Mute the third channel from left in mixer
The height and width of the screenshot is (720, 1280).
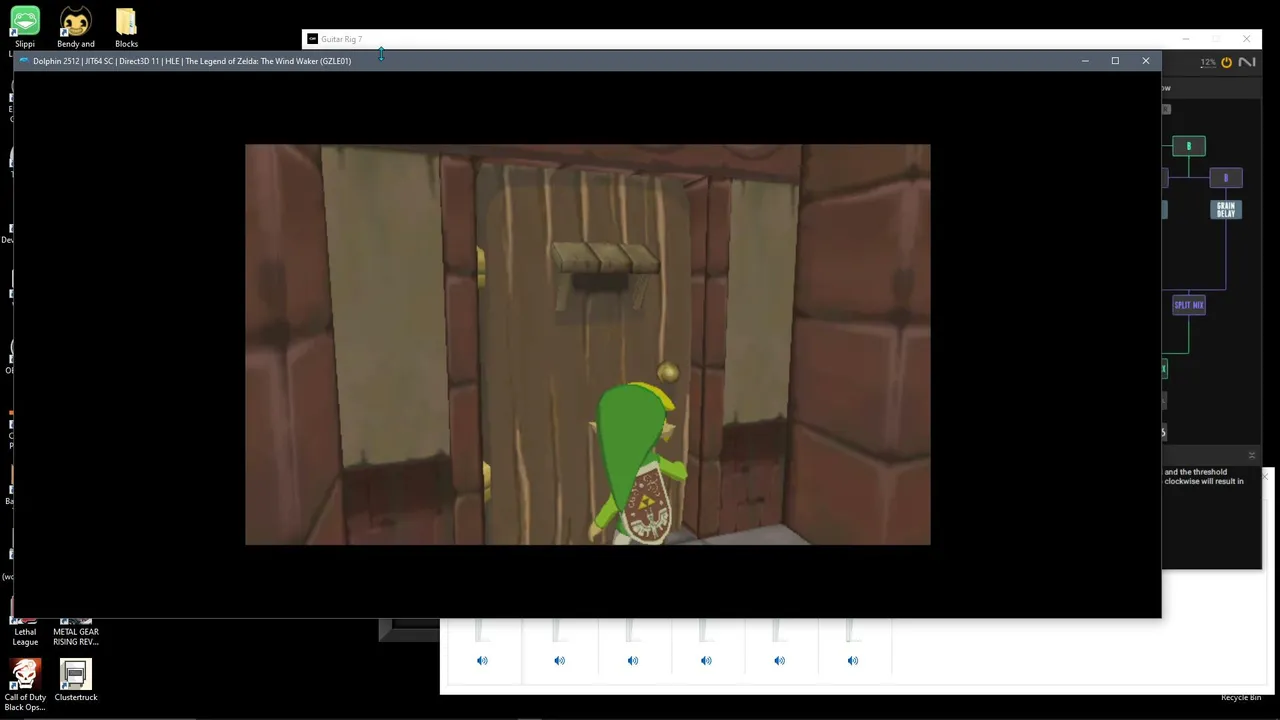633,660
